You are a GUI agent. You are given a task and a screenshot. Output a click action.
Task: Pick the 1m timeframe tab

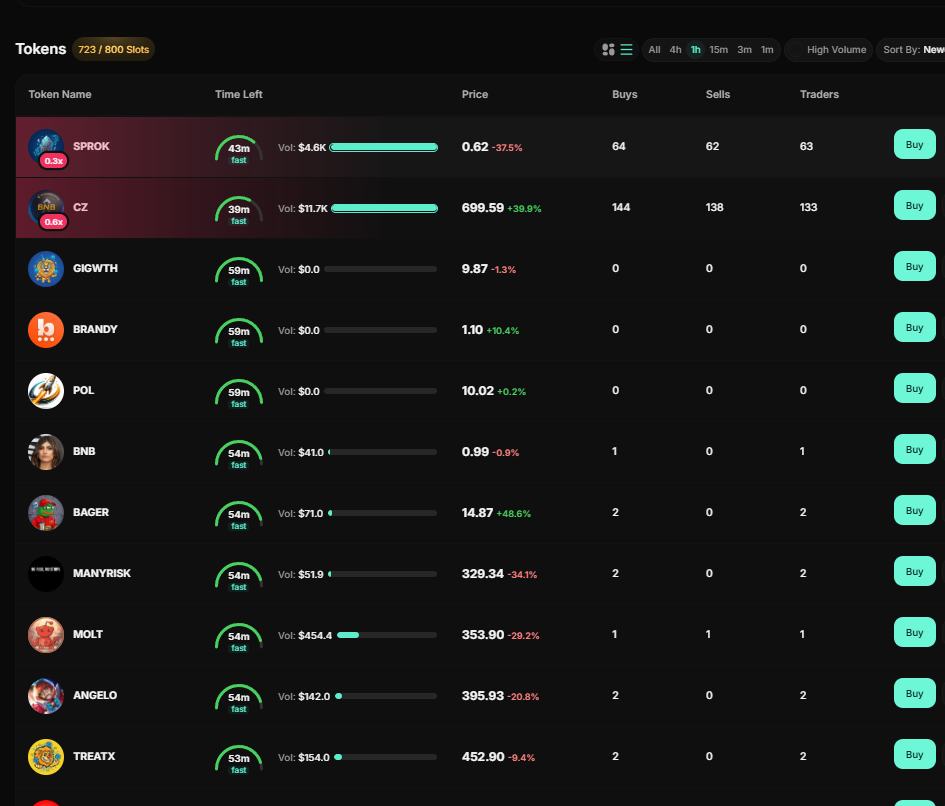tap(767, 49)
